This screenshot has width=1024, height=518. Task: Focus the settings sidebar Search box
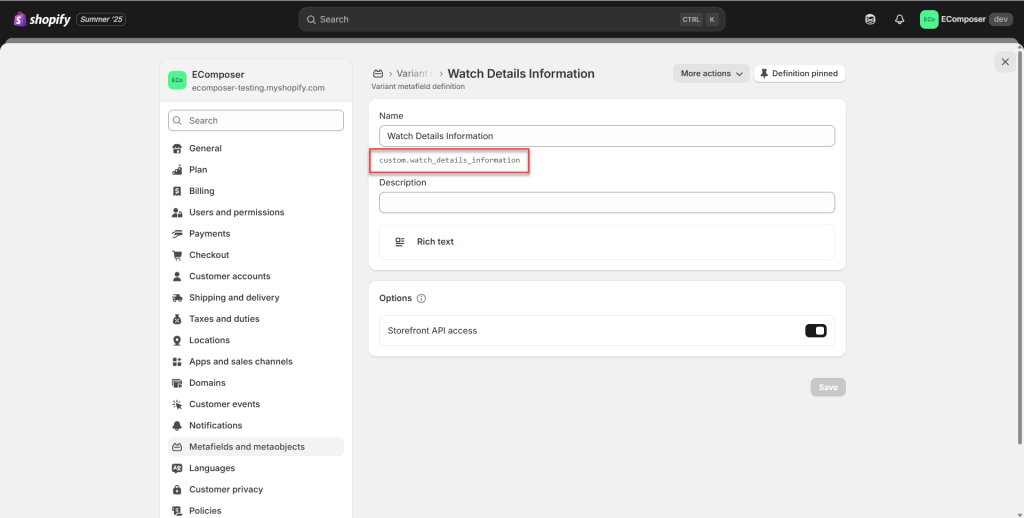(255, 121)
